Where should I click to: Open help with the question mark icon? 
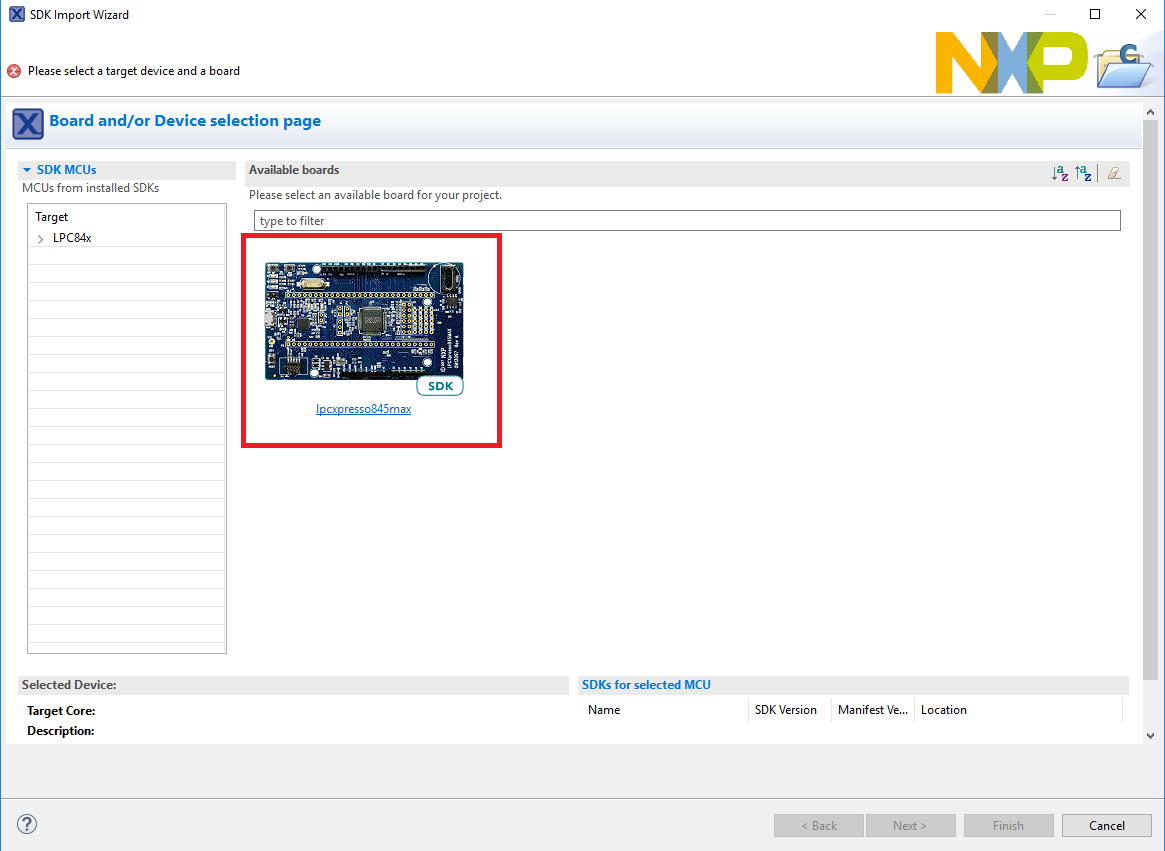tap(27, 824)
